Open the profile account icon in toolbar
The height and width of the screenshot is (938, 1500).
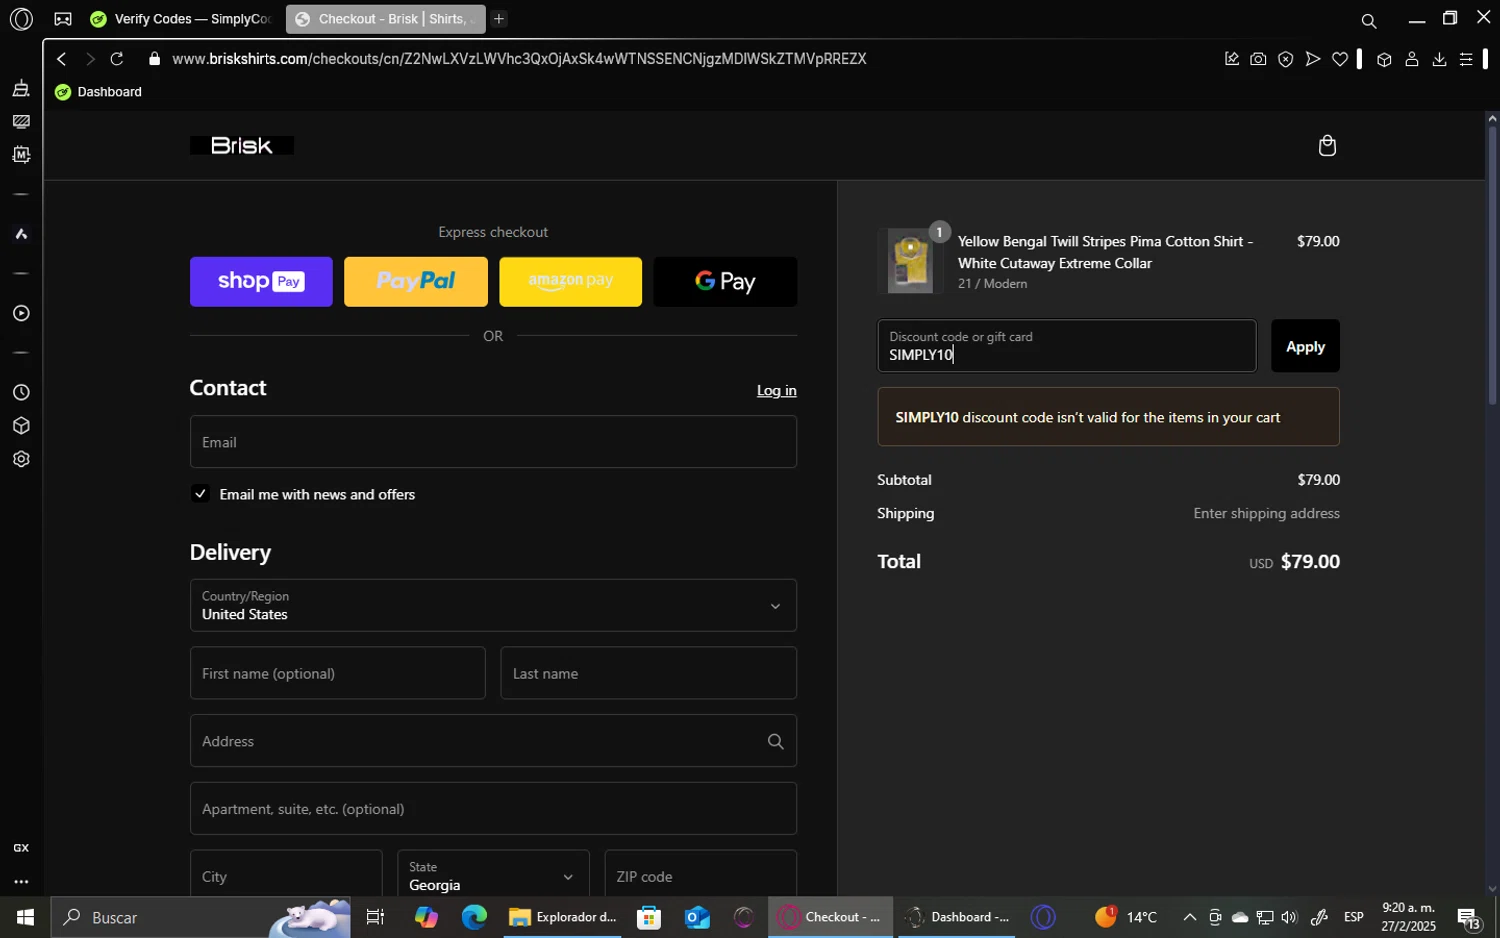[1412, 59]
